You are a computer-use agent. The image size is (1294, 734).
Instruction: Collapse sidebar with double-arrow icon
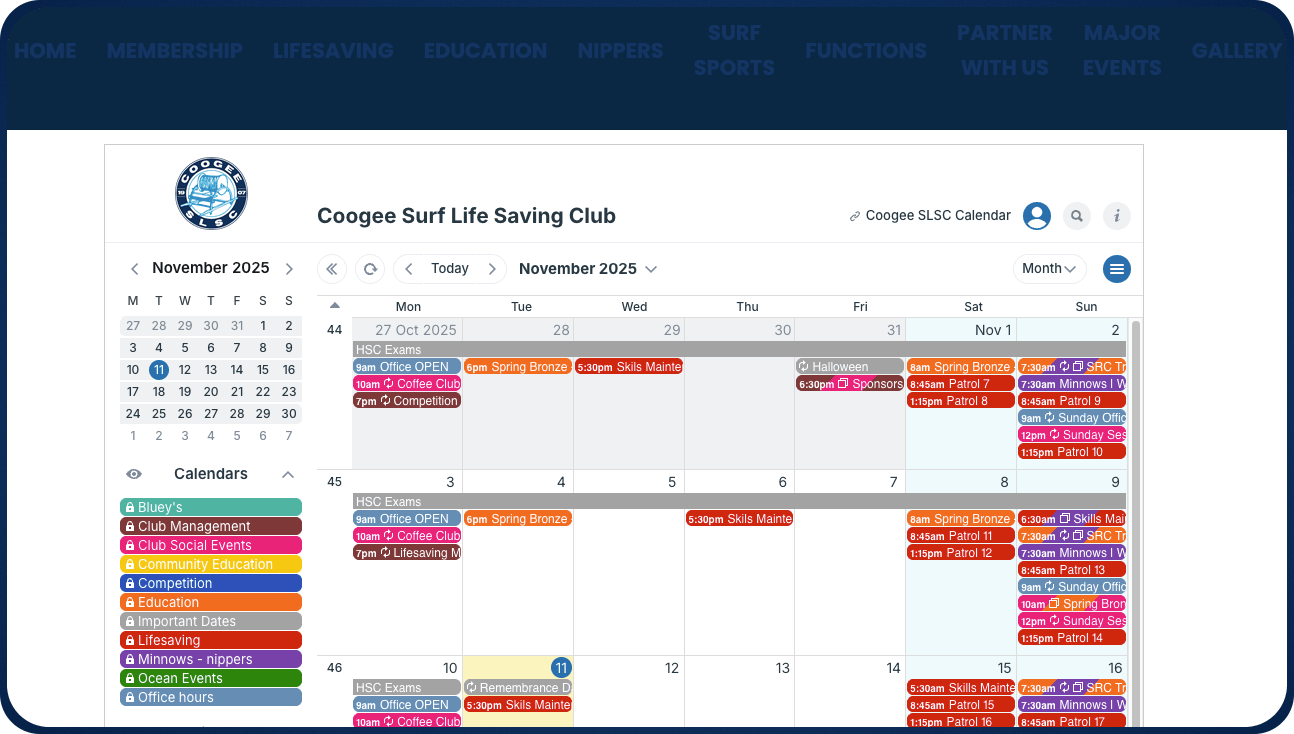332,269
